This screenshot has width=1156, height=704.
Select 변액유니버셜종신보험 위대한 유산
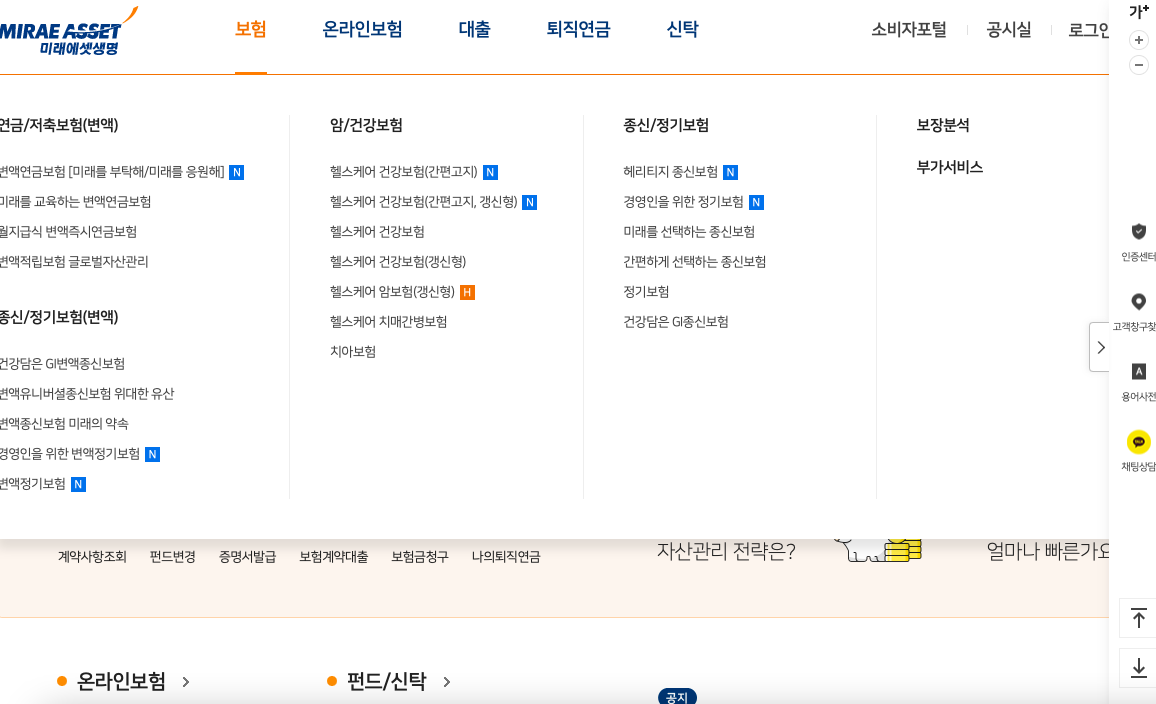(x=87, y=394)
